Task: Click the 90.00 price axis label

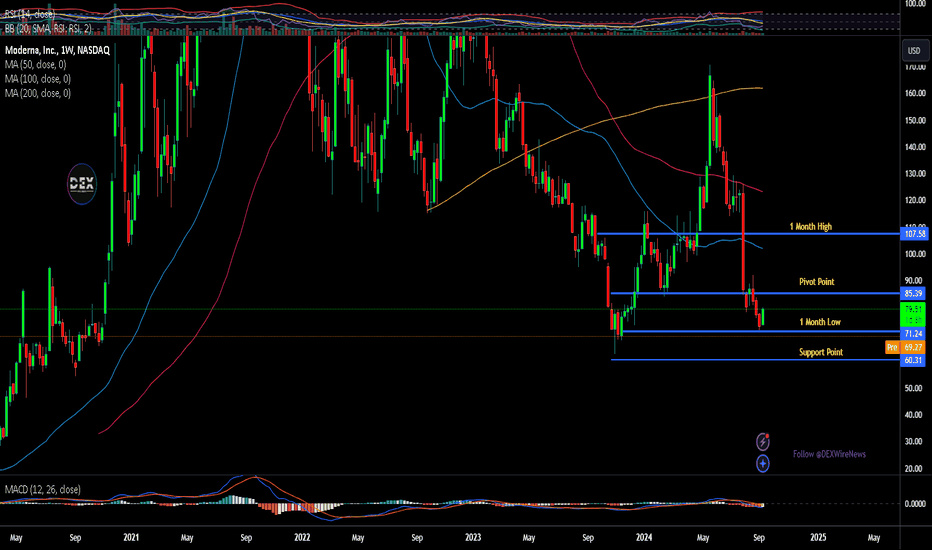Action: tap(914, 281)
